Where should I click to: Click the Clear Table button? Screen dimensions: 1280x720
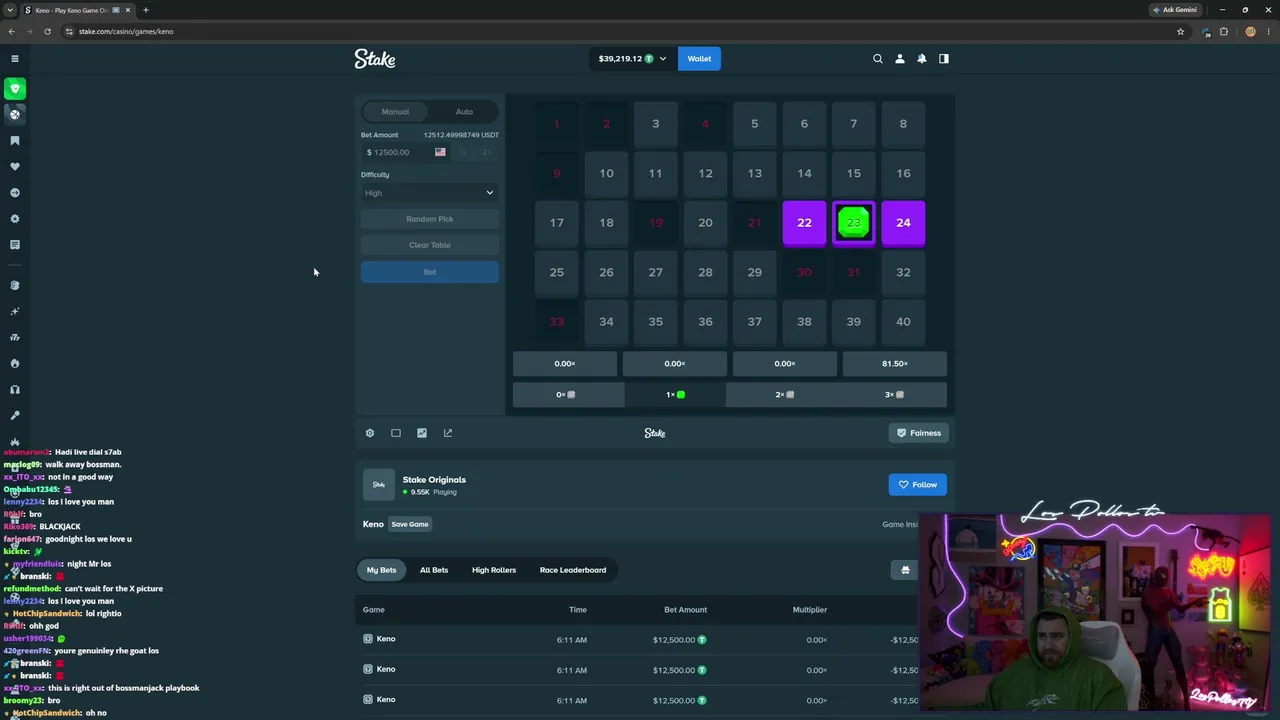coord(430,245)
